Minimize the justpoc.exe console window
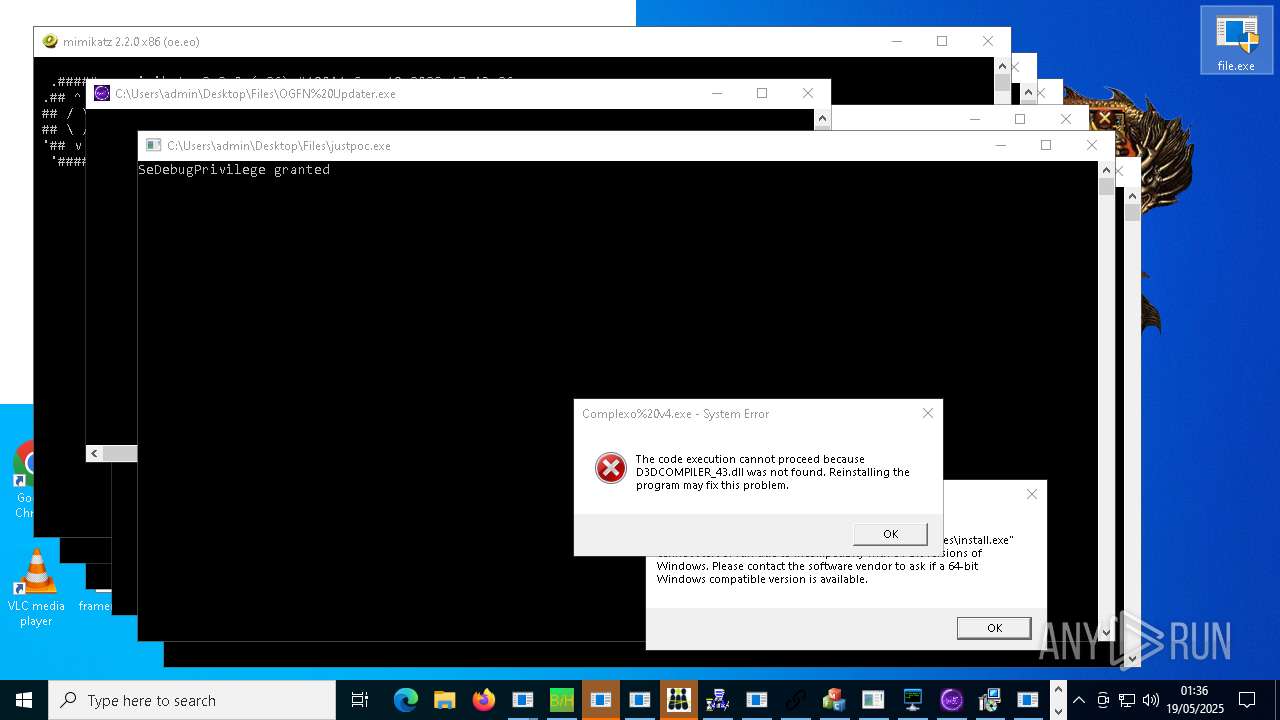This screenshot has height=720, width=1280. (1000, 145)
